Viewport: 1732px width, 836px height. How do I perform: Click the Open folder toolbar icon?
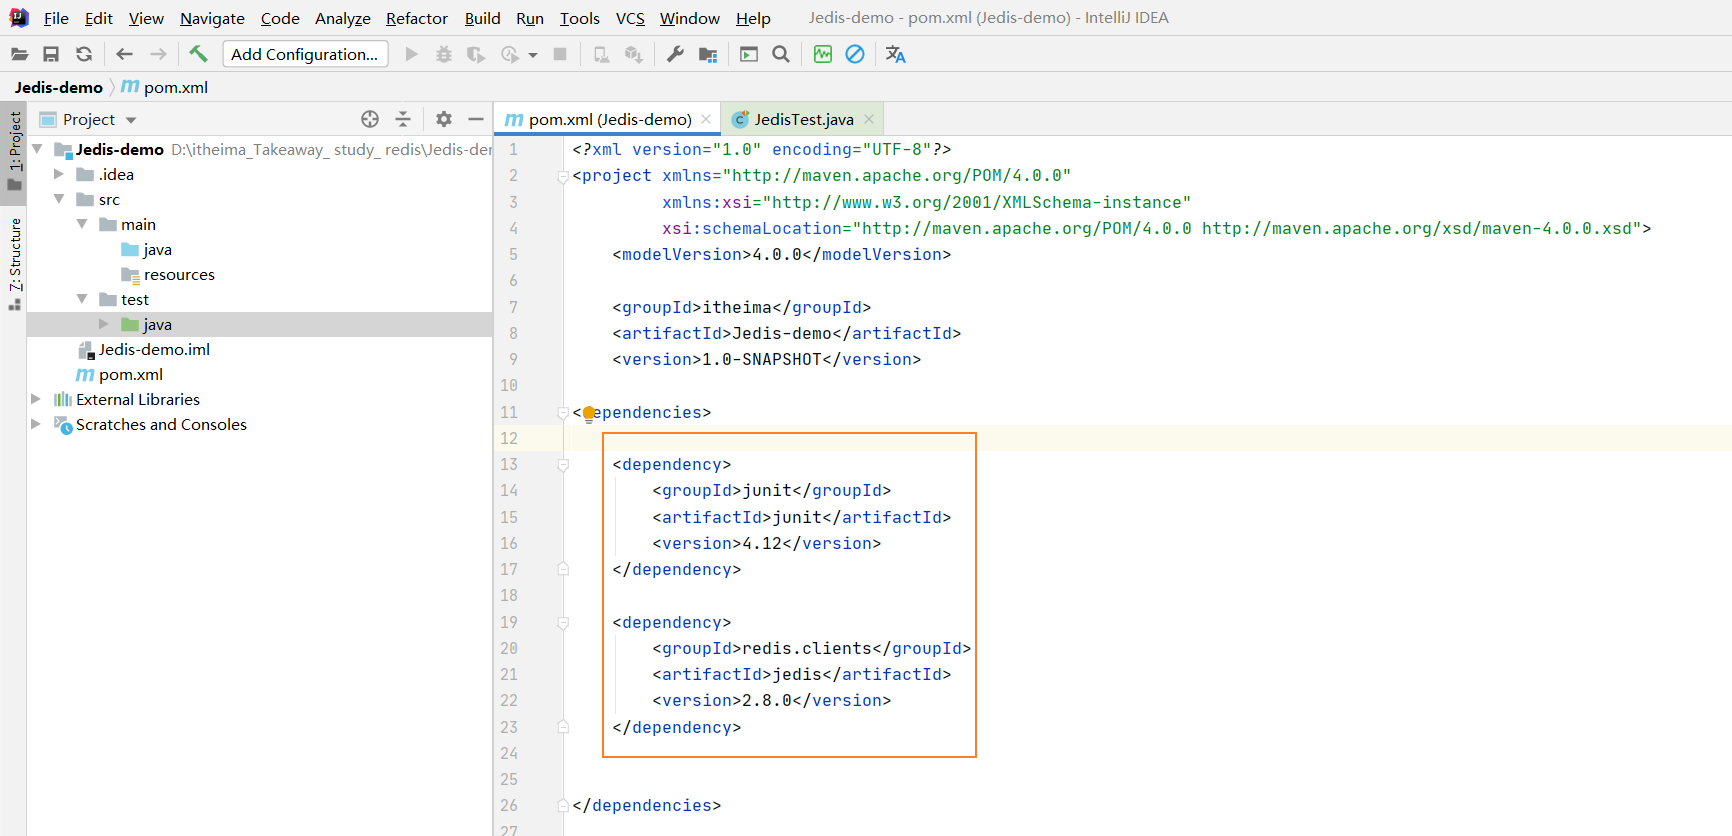[19, 54]
